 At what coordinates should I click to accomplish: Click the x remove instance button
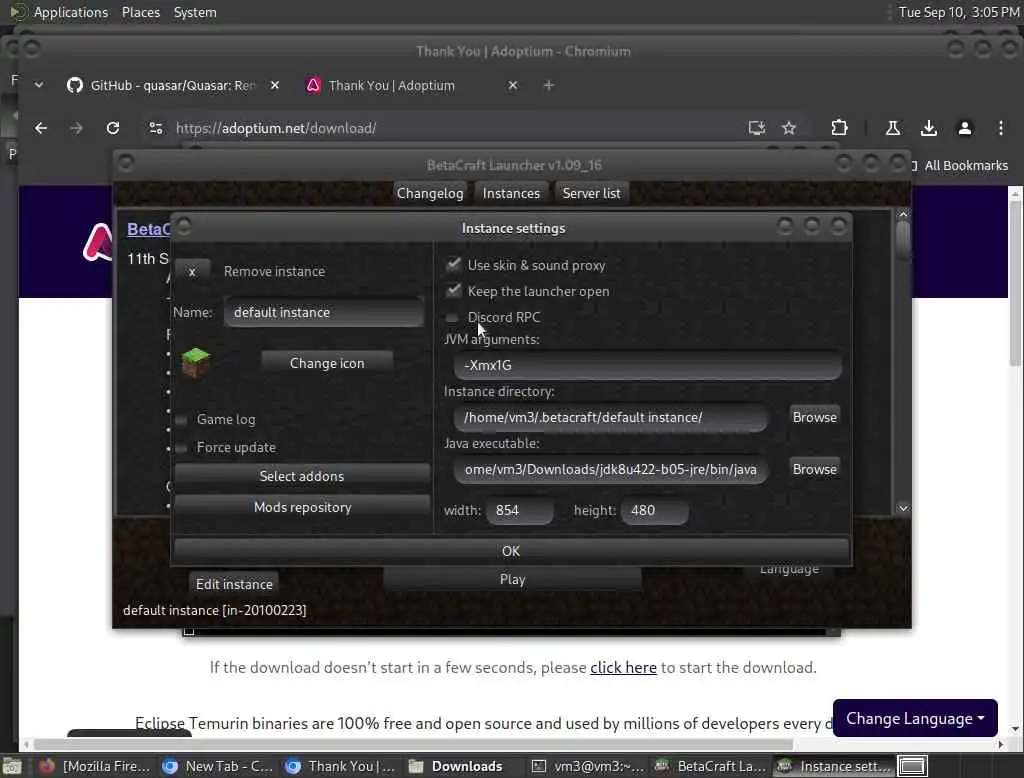click(192, 272)
